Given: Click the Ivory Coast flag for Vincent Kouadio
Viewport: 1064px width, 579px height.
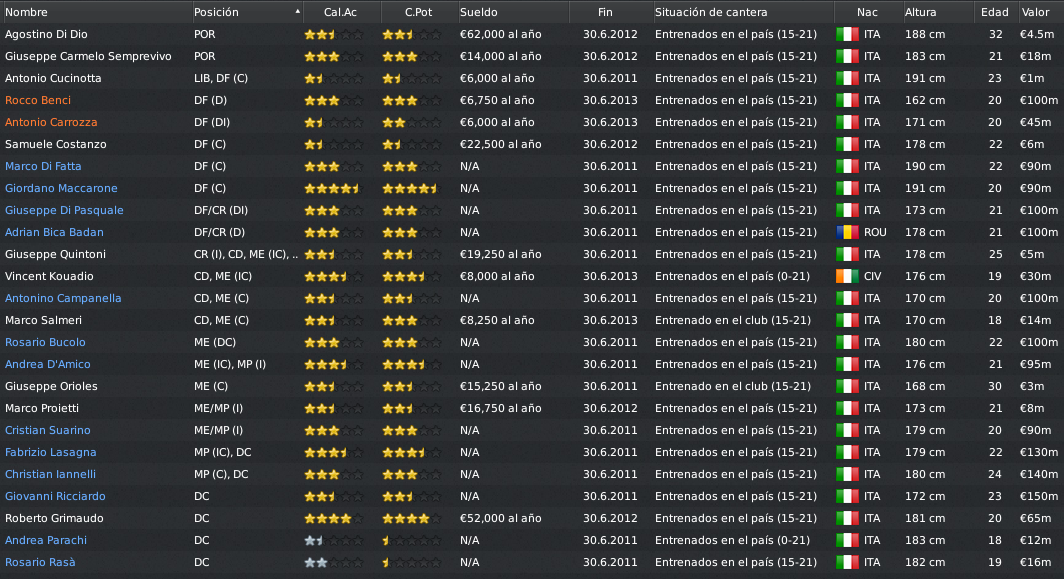Looking at the screenshot, I should tap(847, 276).
